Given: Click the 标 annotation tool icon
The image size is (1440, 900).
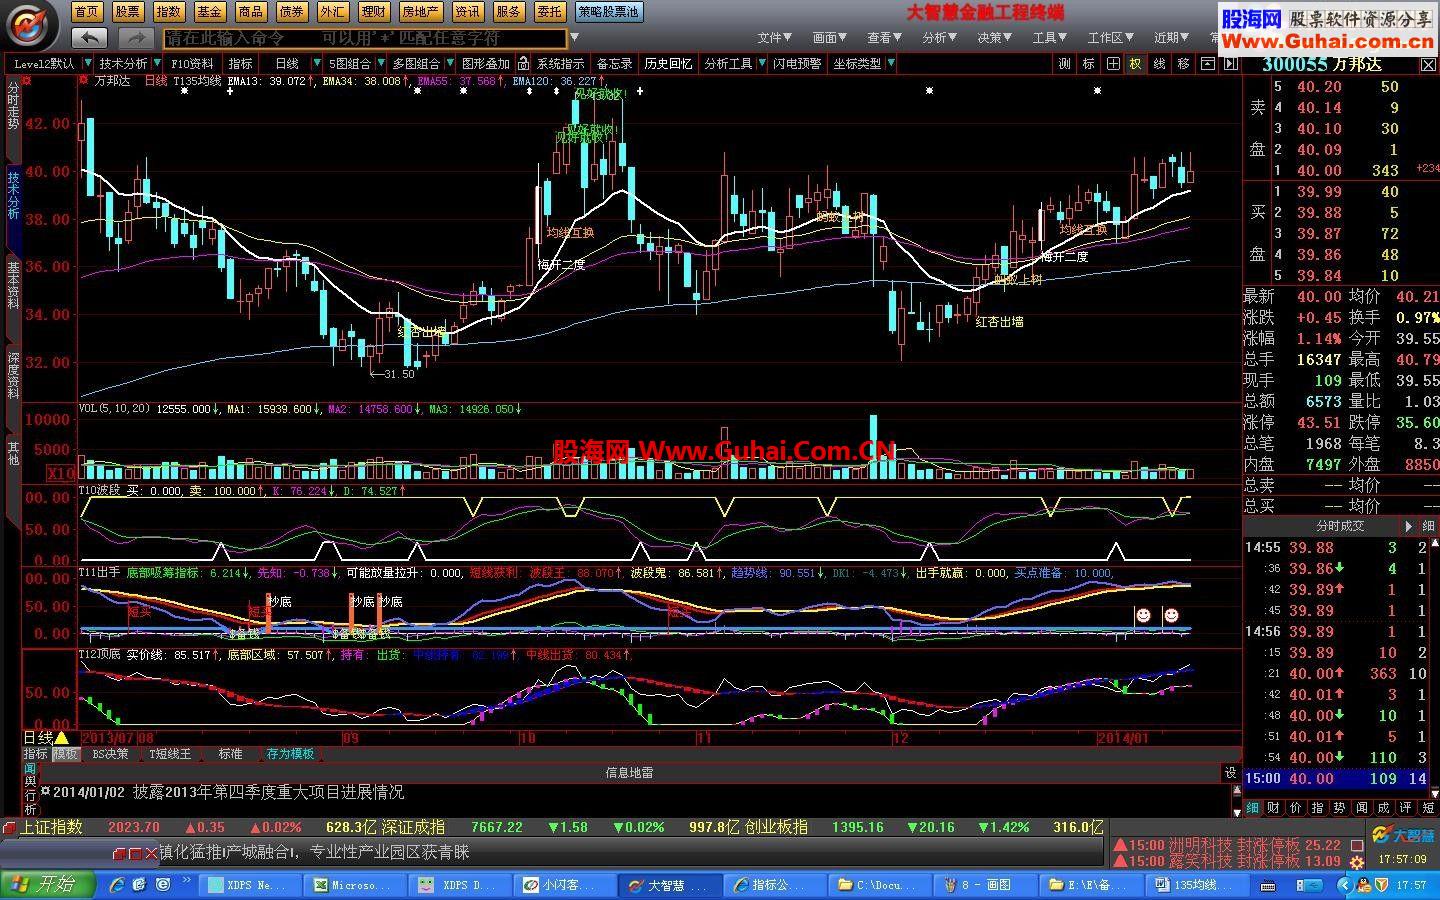Looking at the screenshot, I should pyautogui.click(x=1089, y=63).
